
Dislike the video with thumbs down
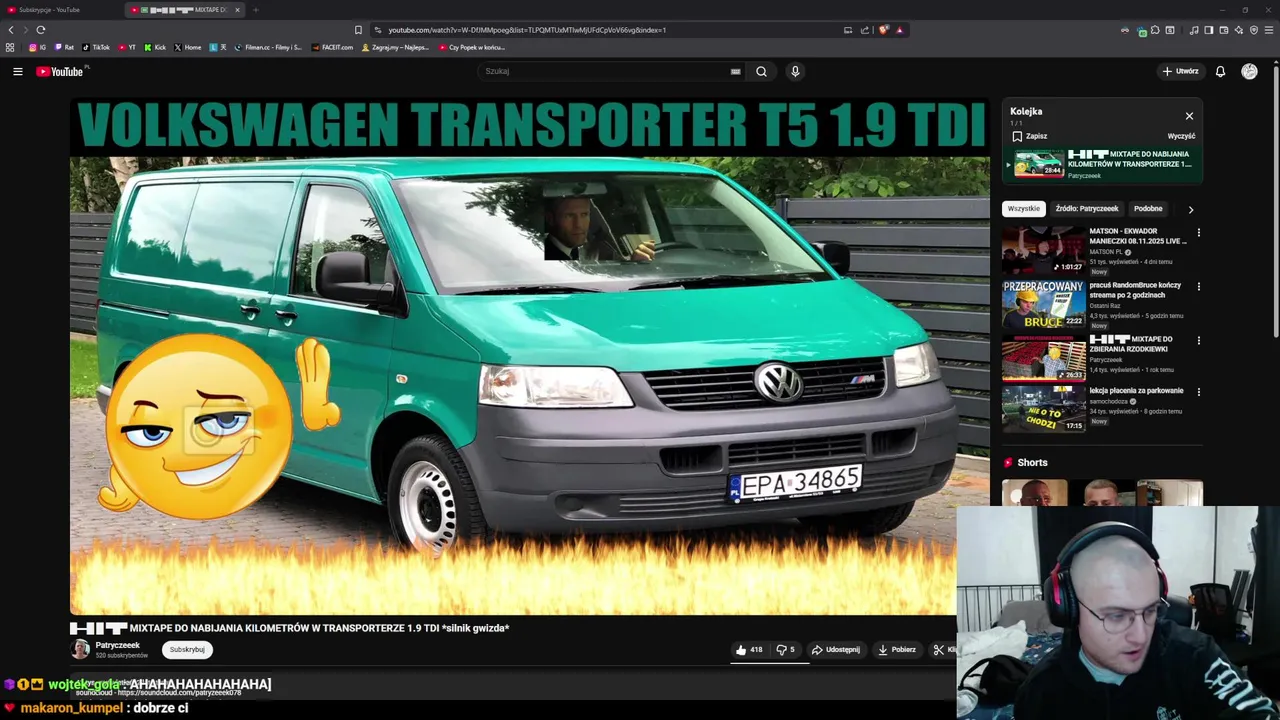[x=786, y=650]
